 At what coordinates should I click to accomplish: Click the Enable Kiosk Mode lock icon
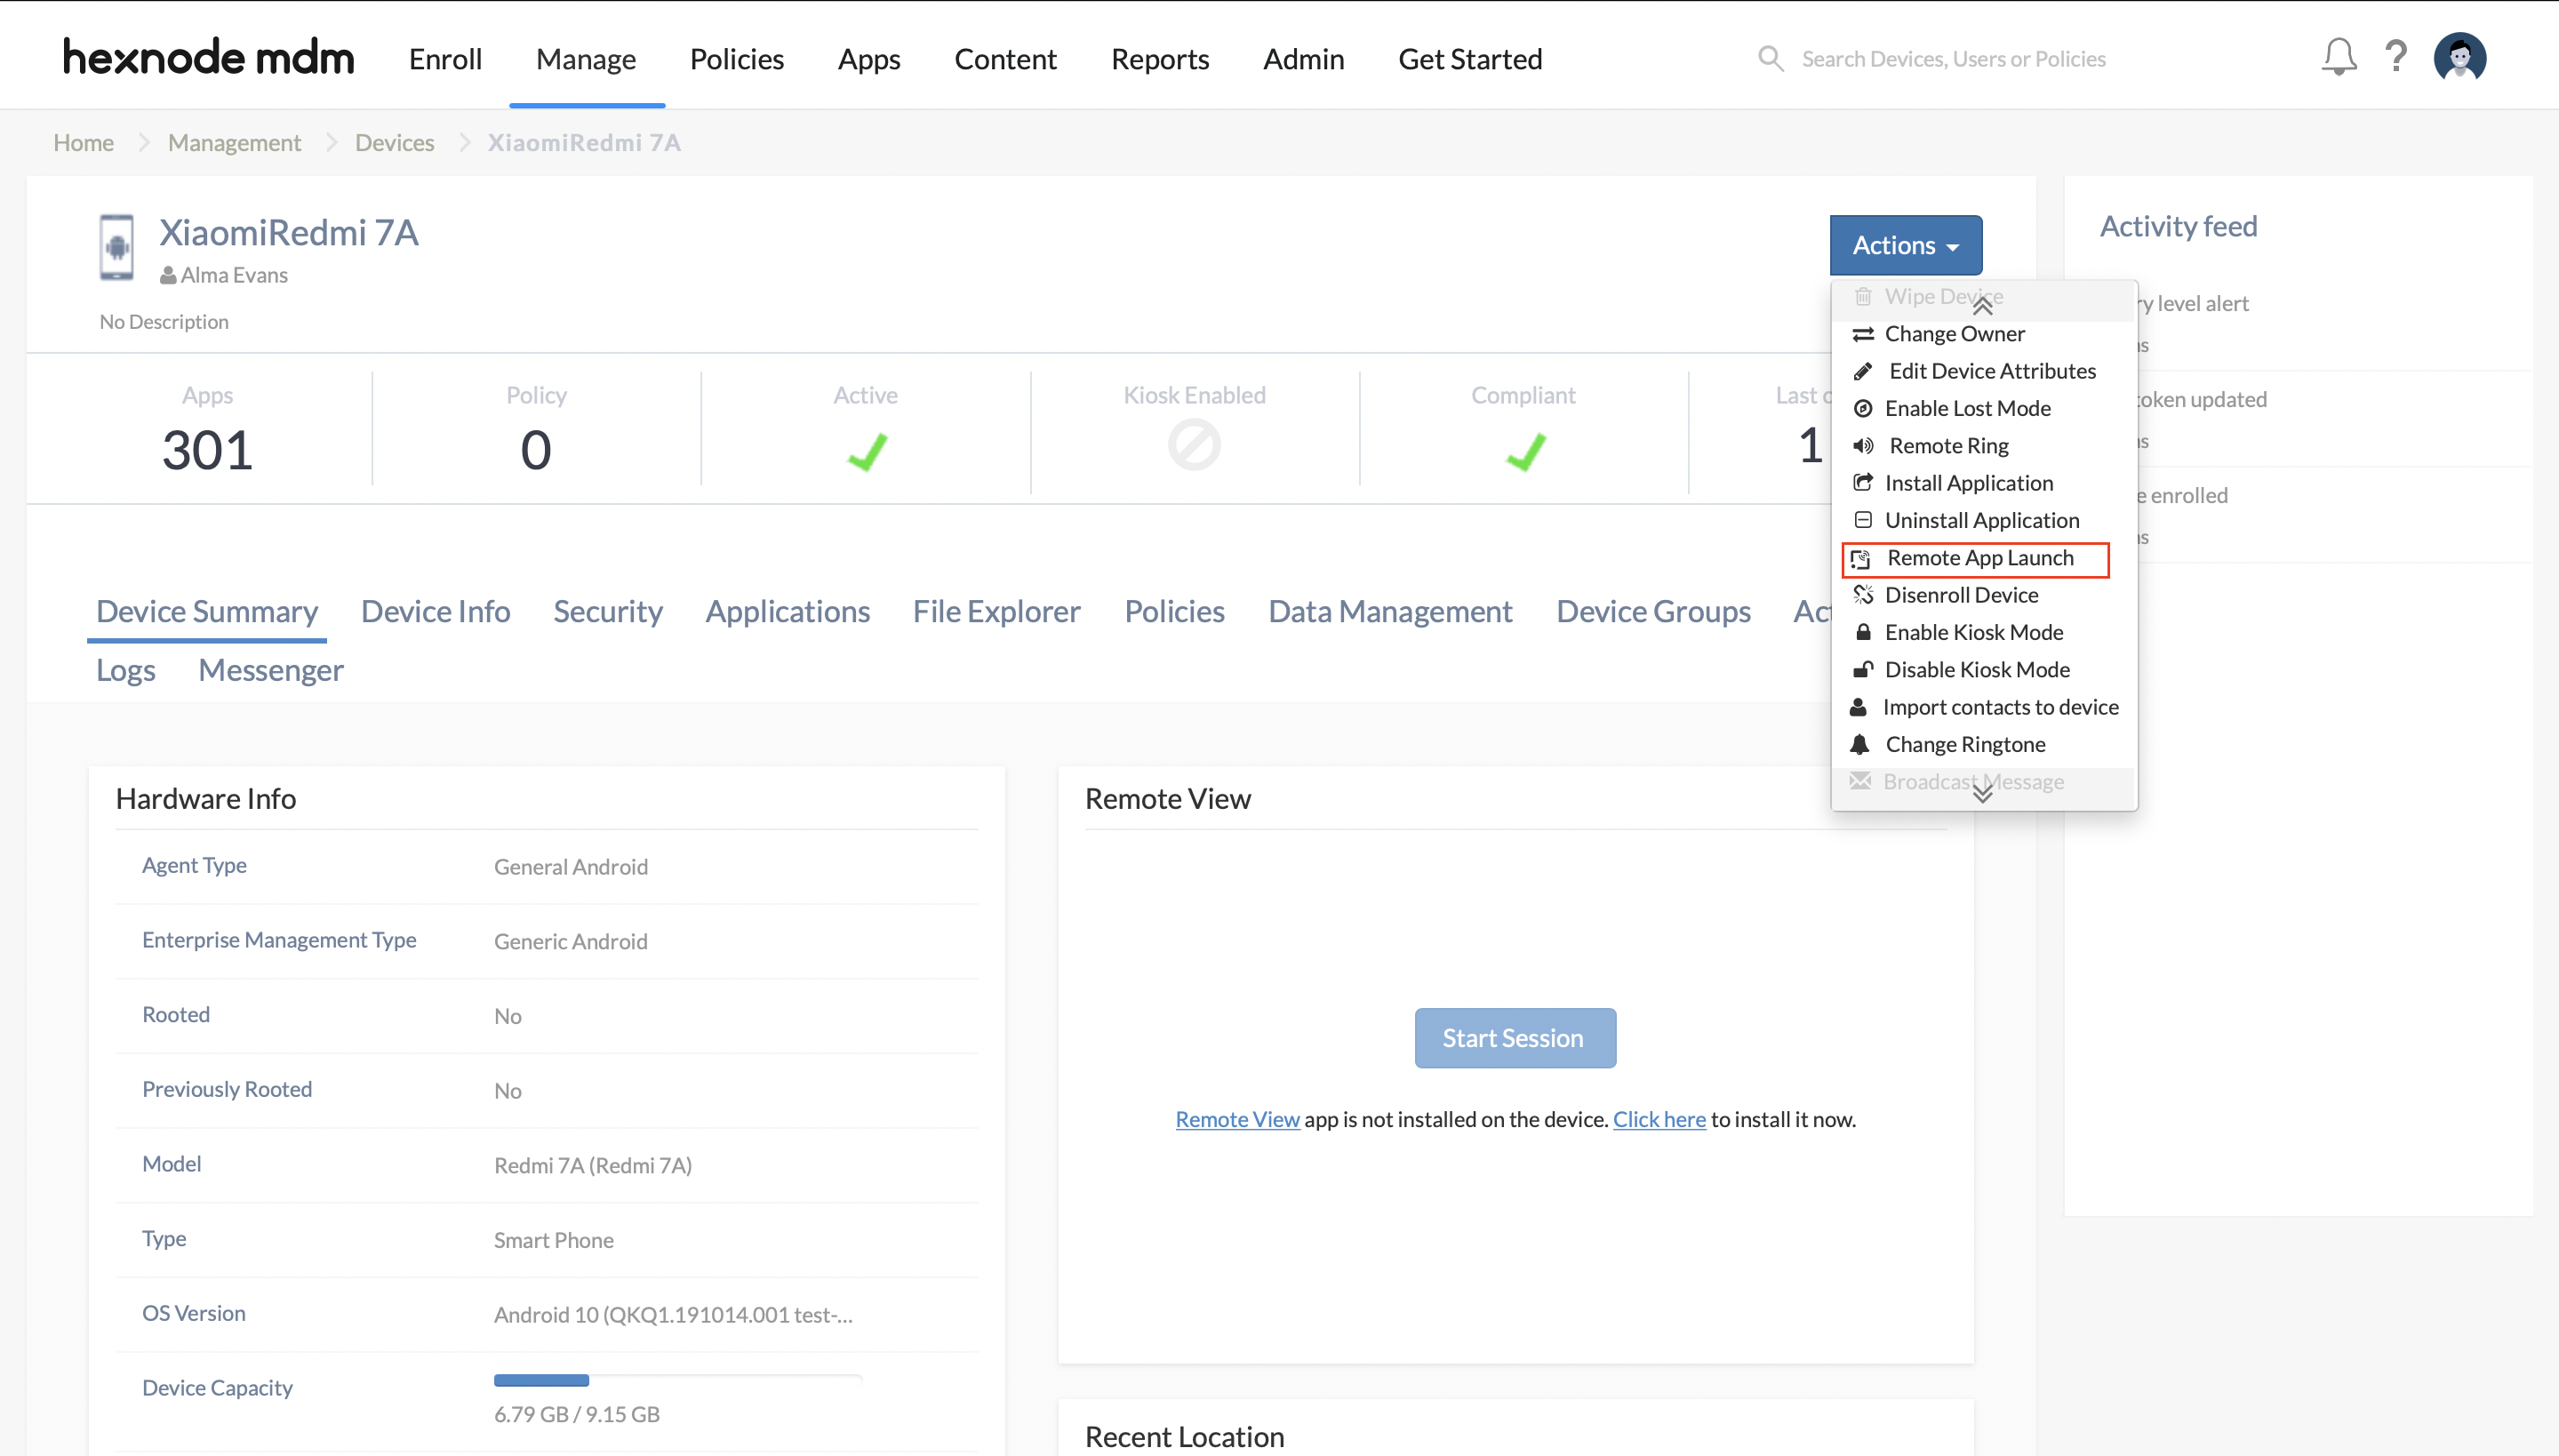(1862, 632)
